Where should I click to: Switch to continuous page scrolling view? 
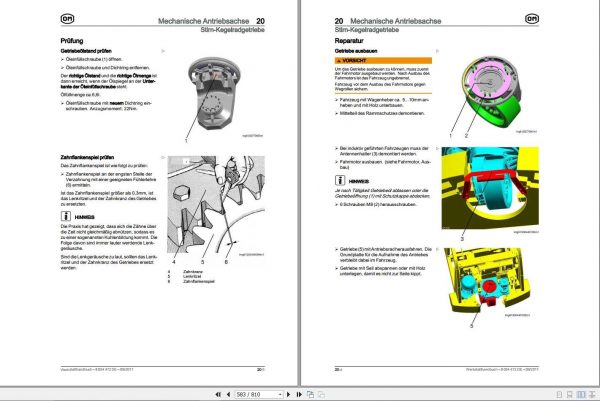570,394
